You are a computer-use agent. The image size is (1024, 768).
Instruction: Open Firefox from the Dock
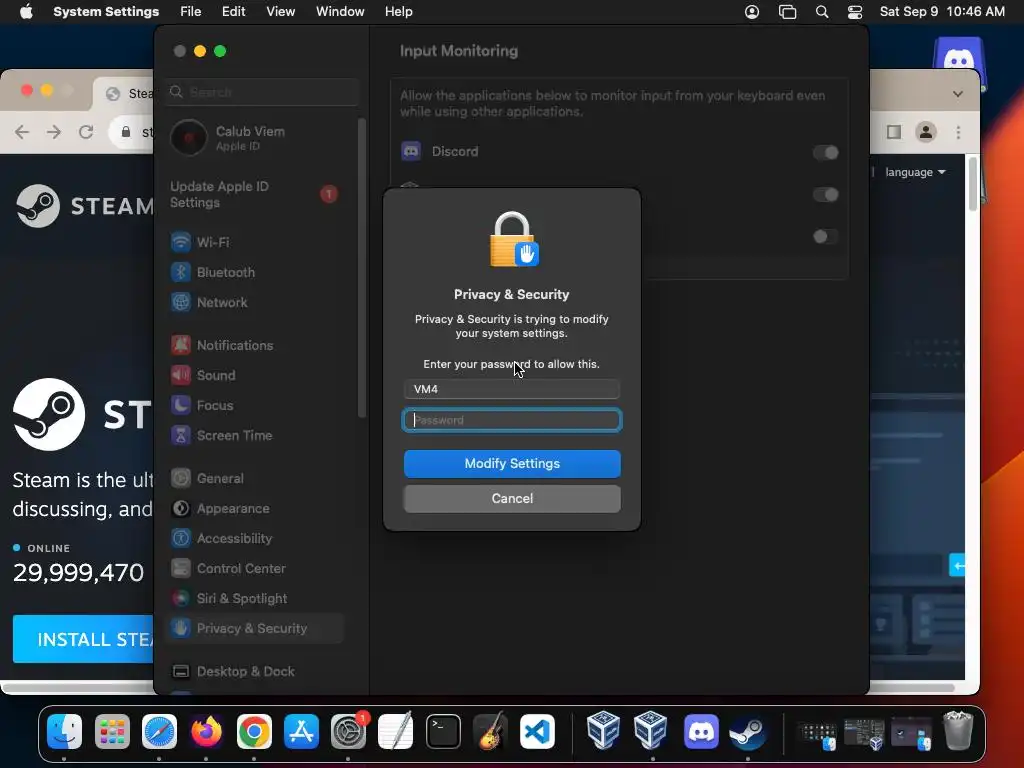206,731
